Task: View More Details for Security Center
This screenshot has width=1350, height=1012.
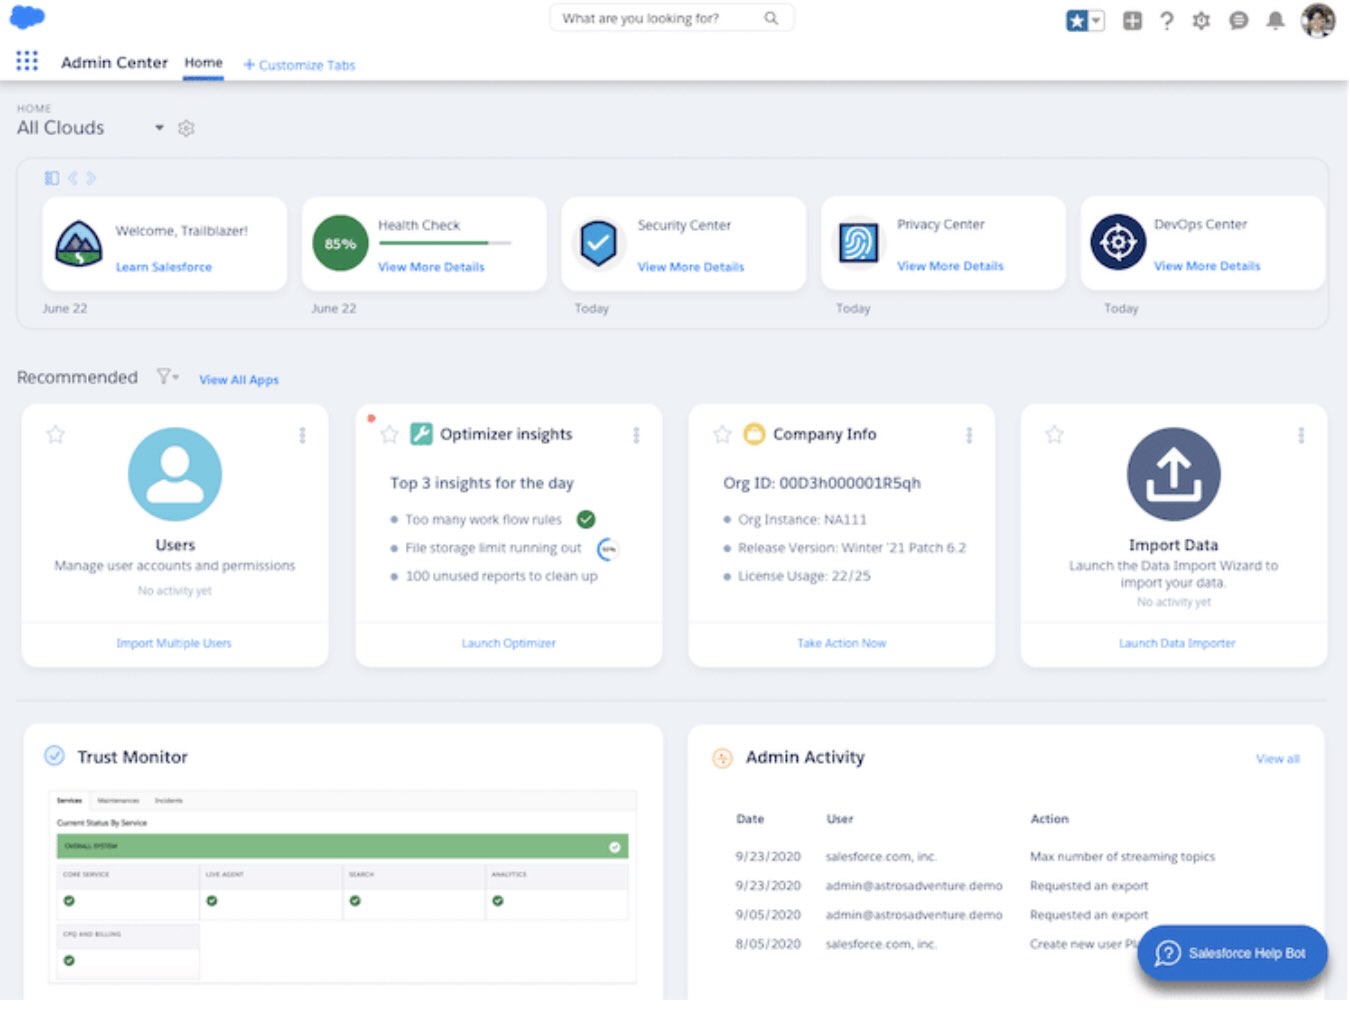Action: click(691, 267)
